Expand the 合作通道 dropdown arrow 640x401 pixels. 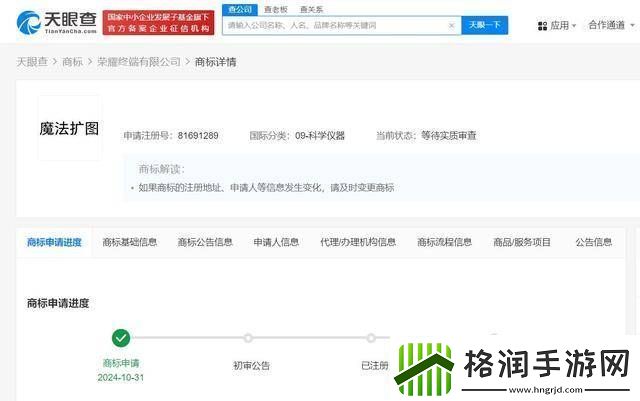(632, 25)
